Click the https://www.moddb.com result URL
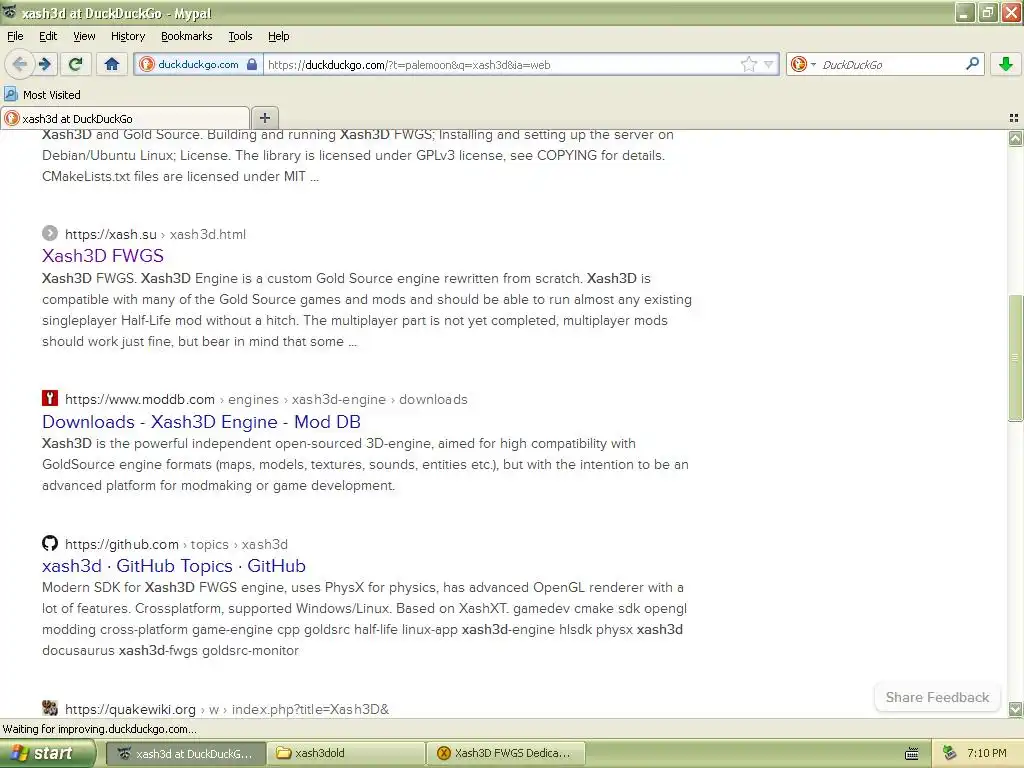This screenshot has height=768, width=1024. (x=140, y=399)
